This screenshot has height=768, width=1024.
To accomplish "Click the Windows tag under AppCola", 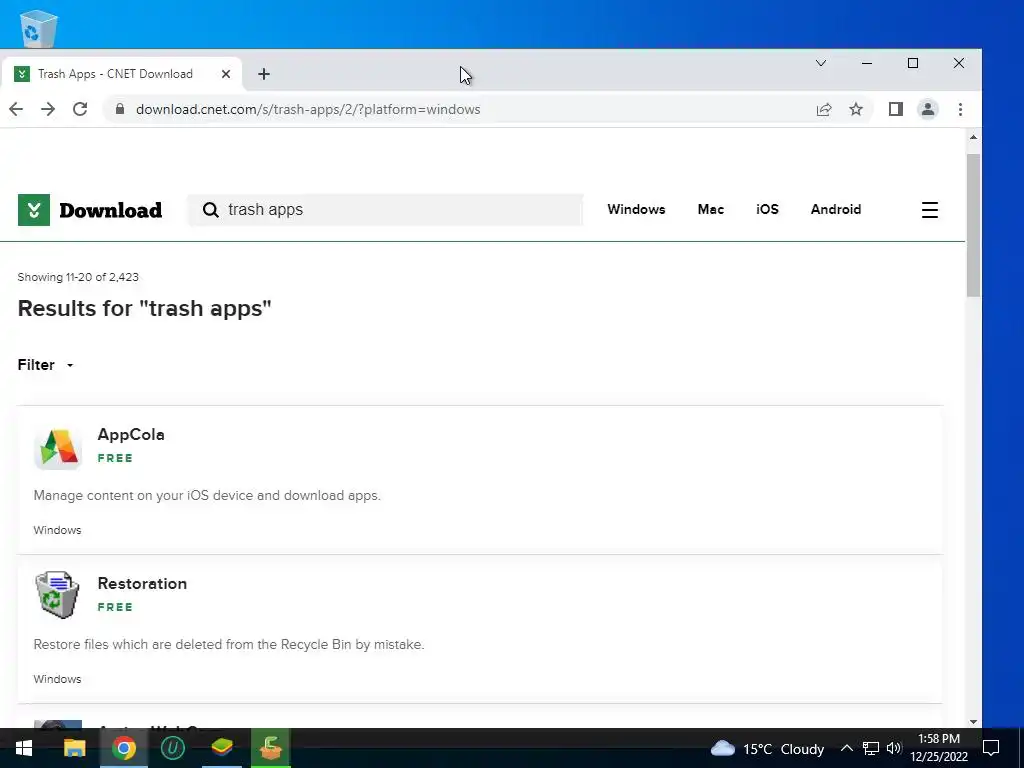I will pyautogui.click(x=57, y=530).
